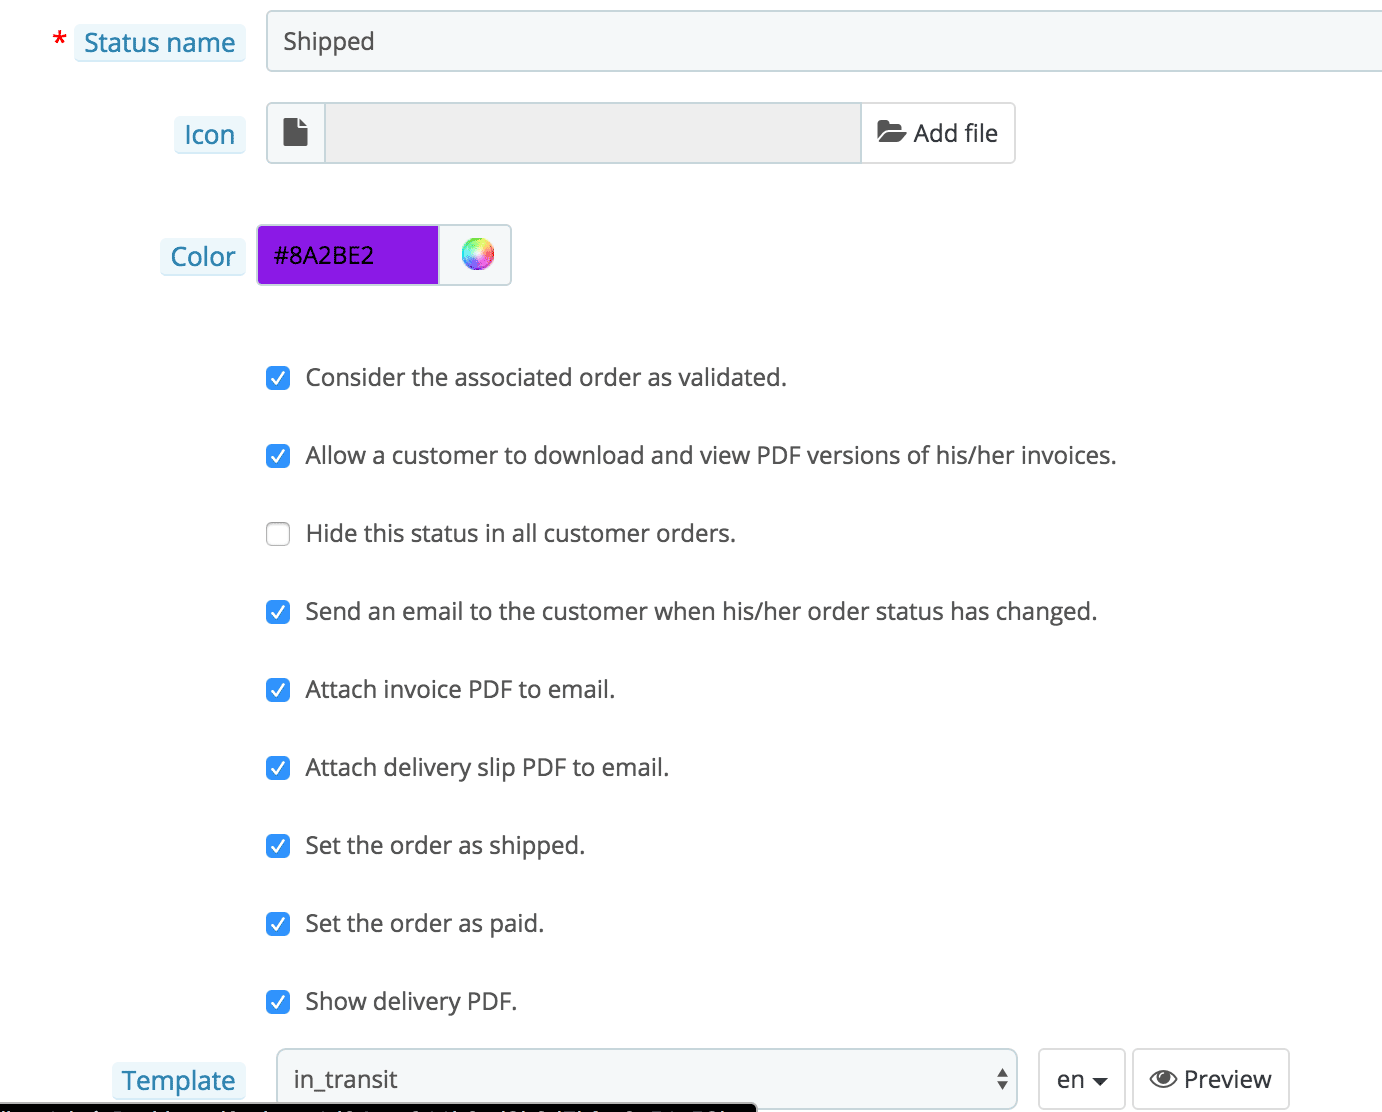Expand the en language dropdown

tap(1081, 1079)
